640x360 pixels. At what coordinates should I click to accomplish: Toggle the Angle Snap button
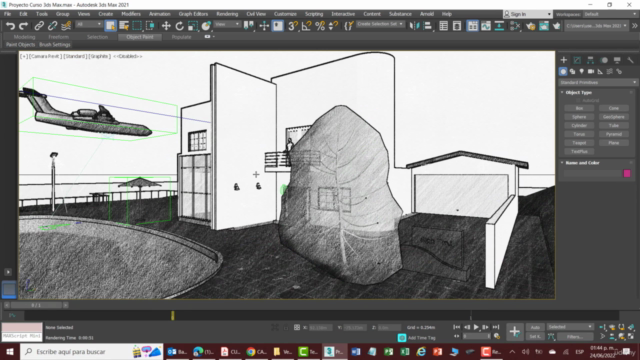(x=306, y=26)
